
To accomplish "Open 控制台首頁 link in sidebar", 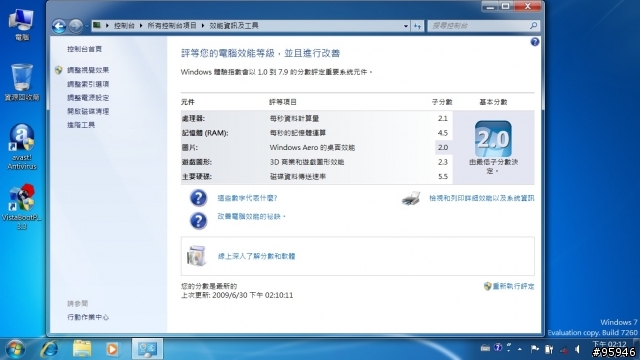I will 84,49.
